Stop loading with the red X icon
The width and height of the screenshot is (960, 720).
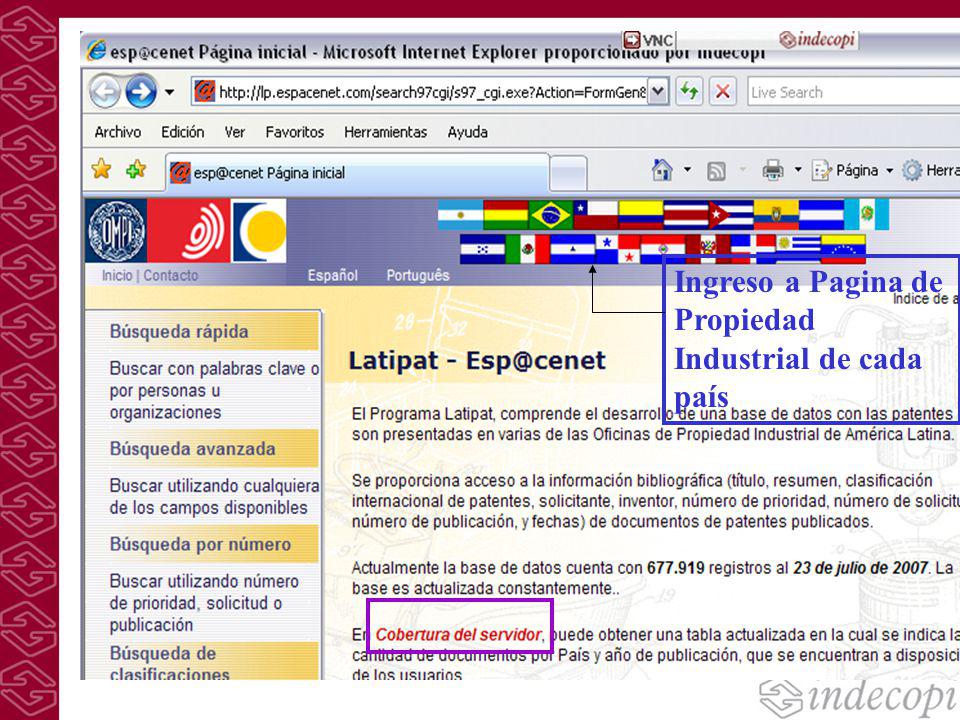(722, 92)
